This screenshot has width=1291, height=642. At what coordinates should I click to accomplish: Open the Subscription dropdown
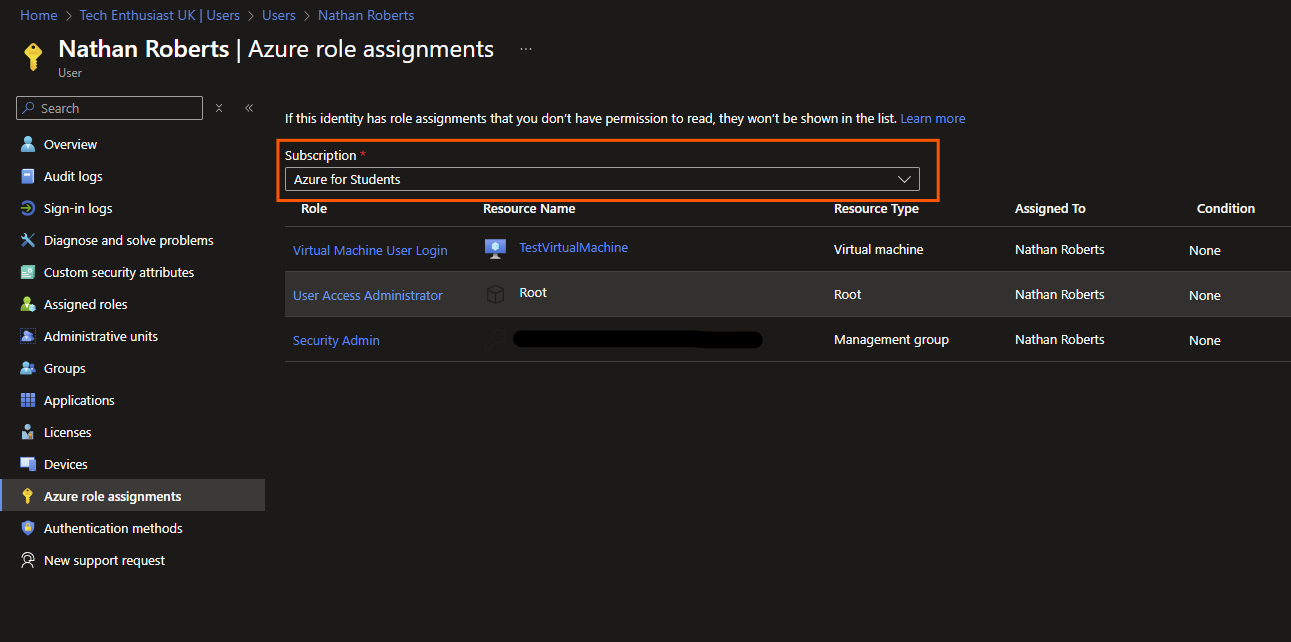pos(602,179)
